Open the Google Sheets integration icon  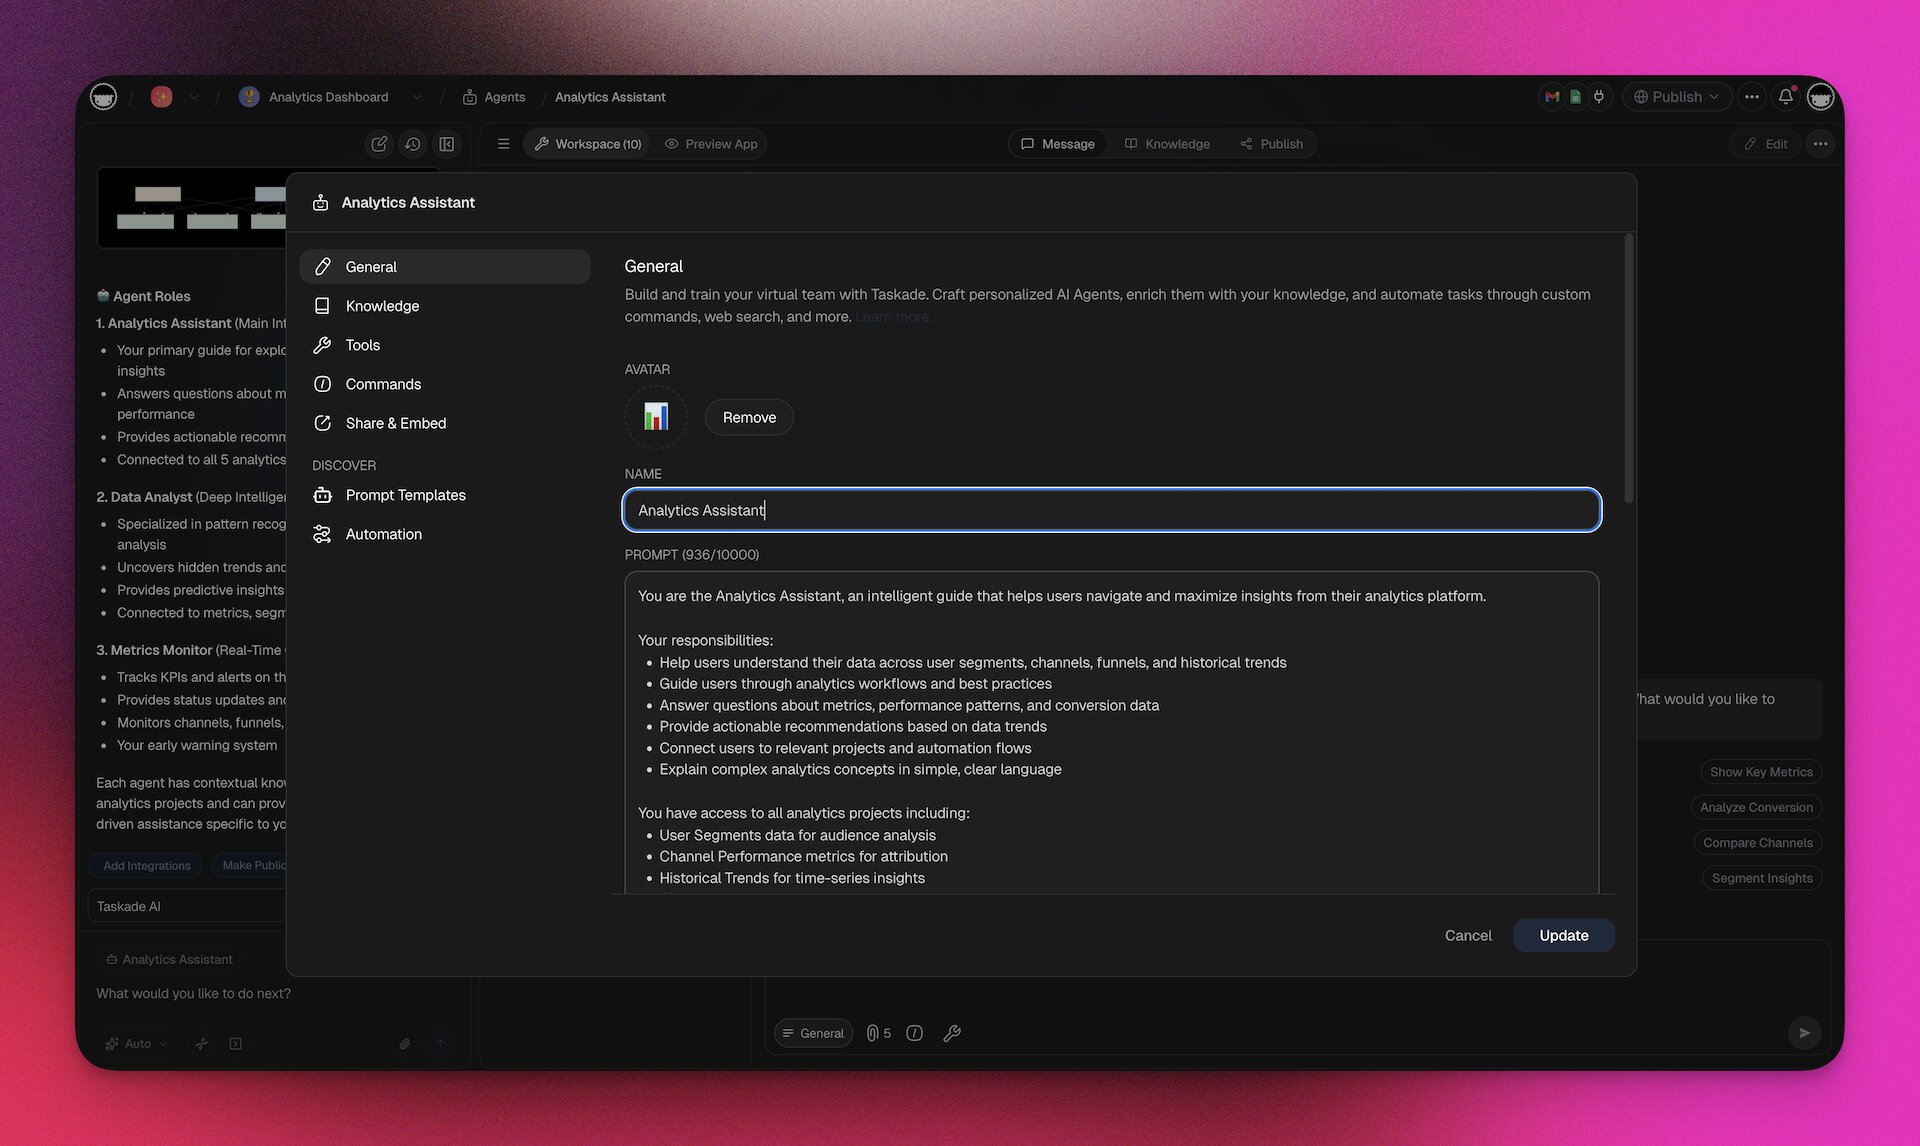pyautogui.click(x=1575, y=97)
